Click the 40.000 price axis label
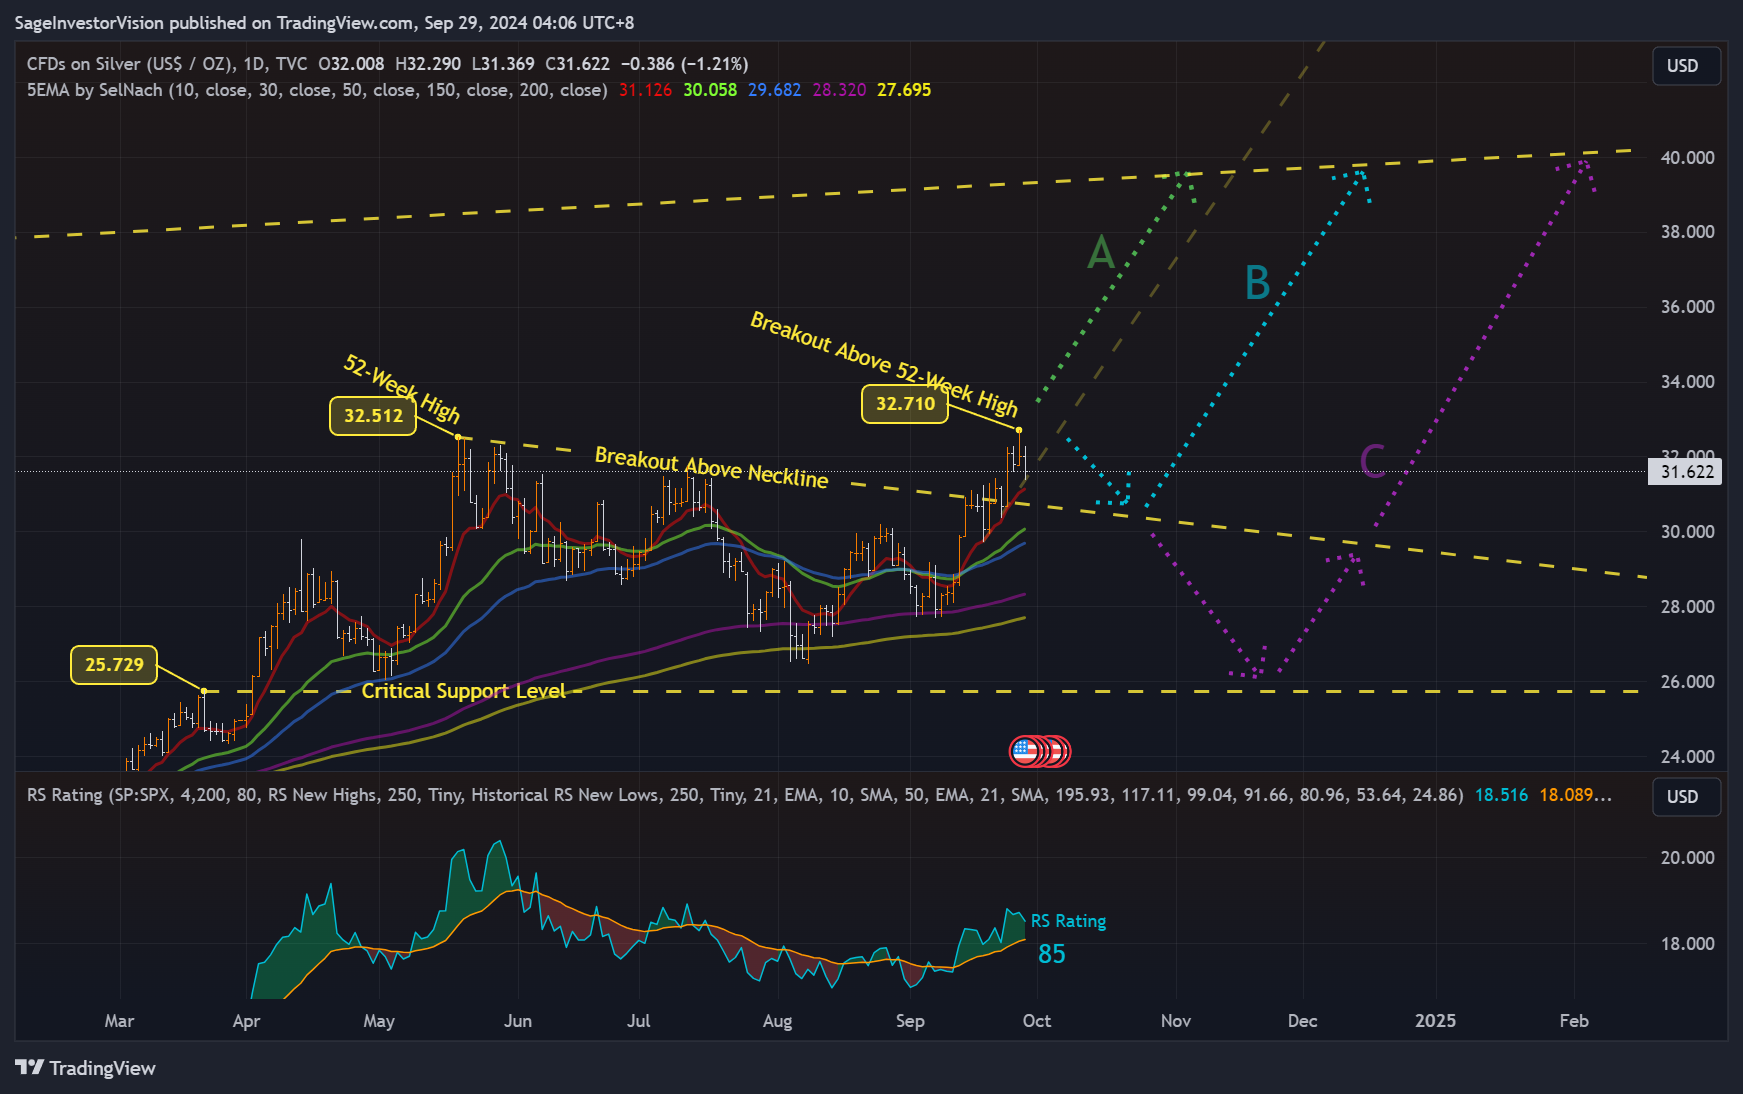1743x1094 pixels. (1687, 158)
